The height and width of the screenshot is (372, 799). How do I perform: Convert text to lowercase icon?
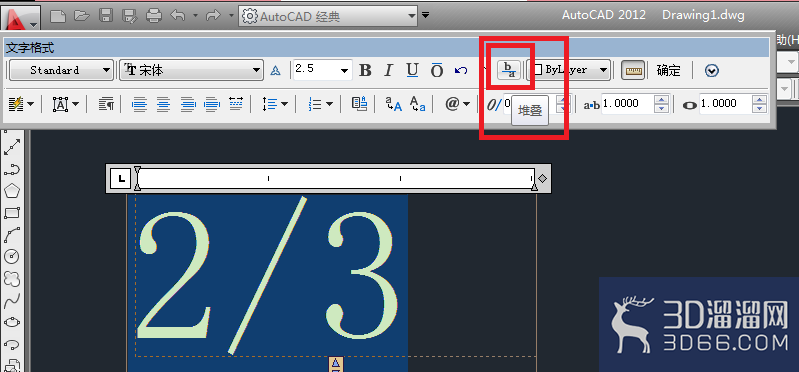(418, 104)
